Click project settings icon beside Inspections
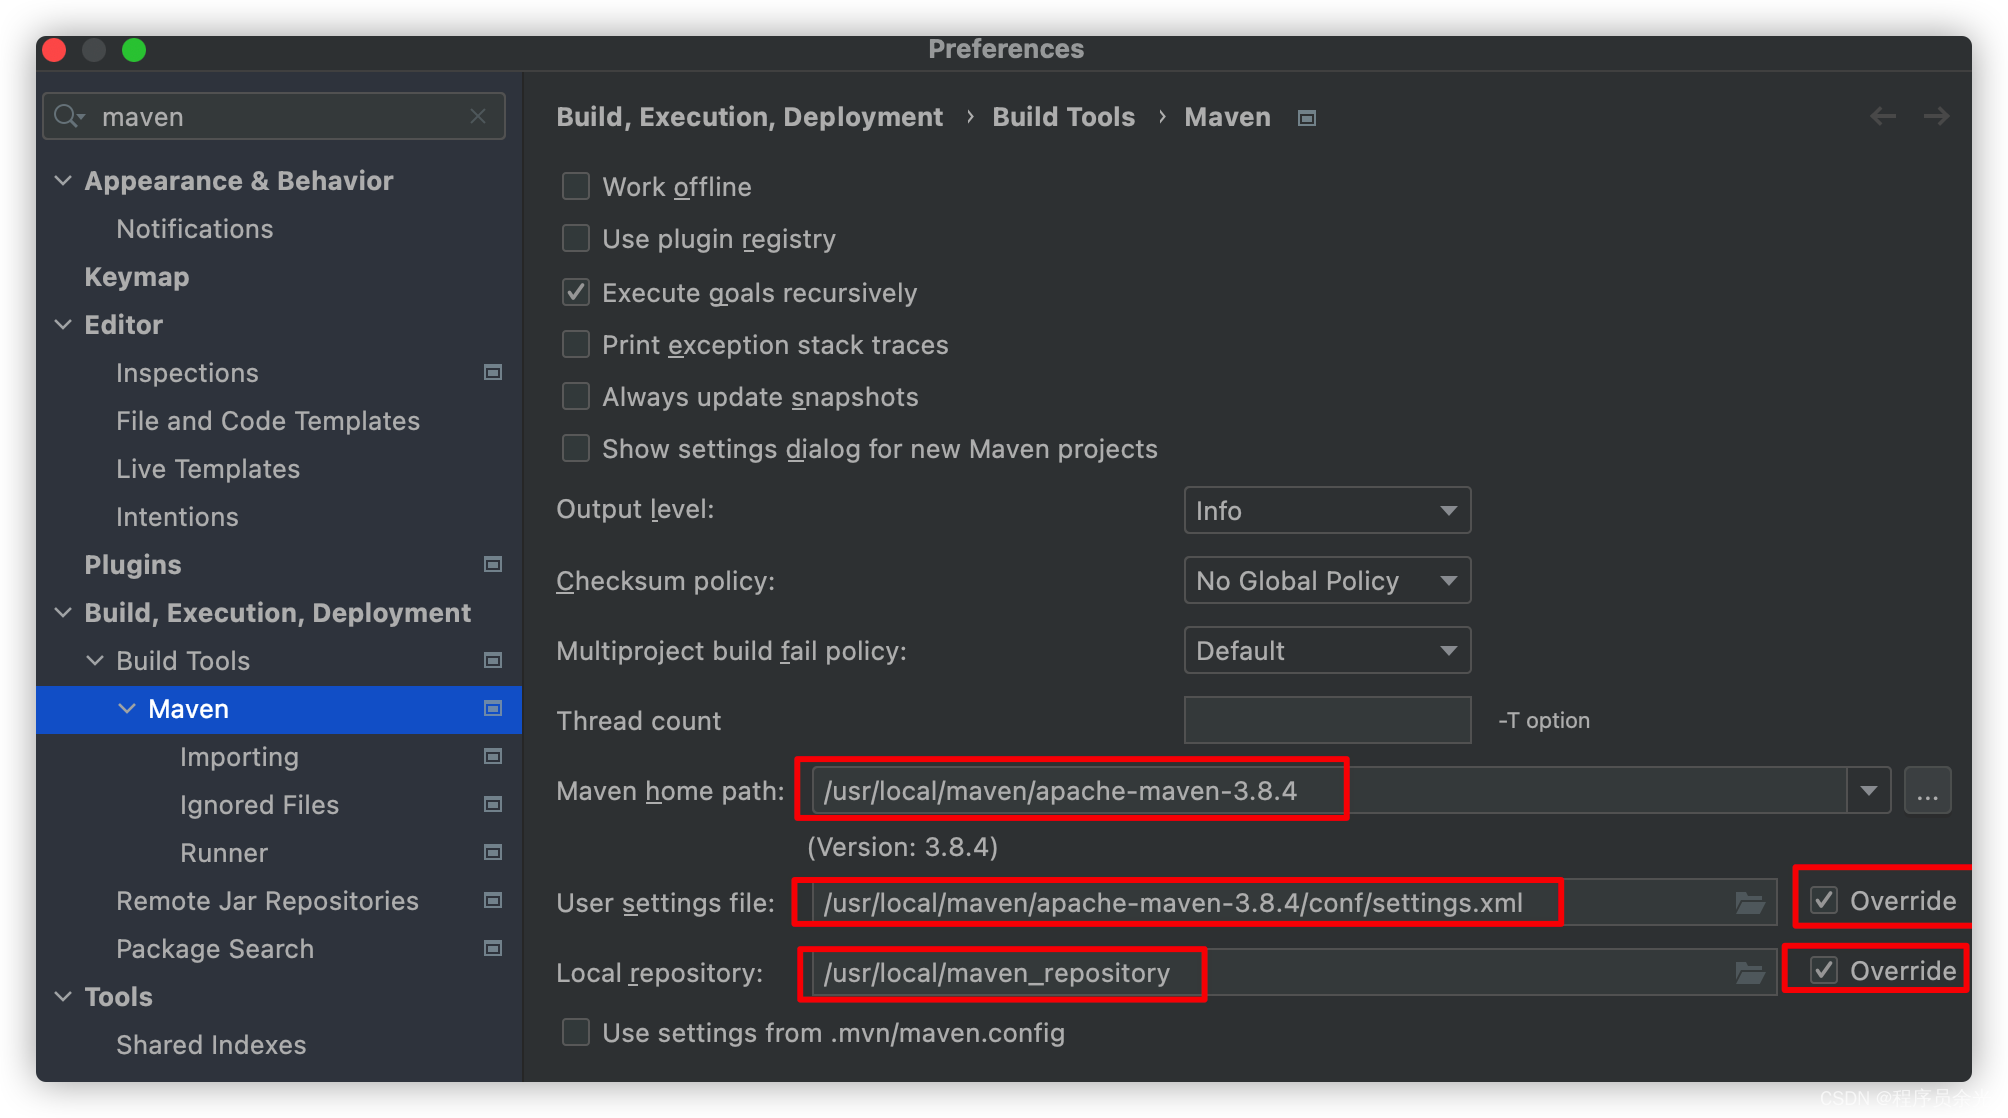The image size is (2008, 1118). coord(493,372)
